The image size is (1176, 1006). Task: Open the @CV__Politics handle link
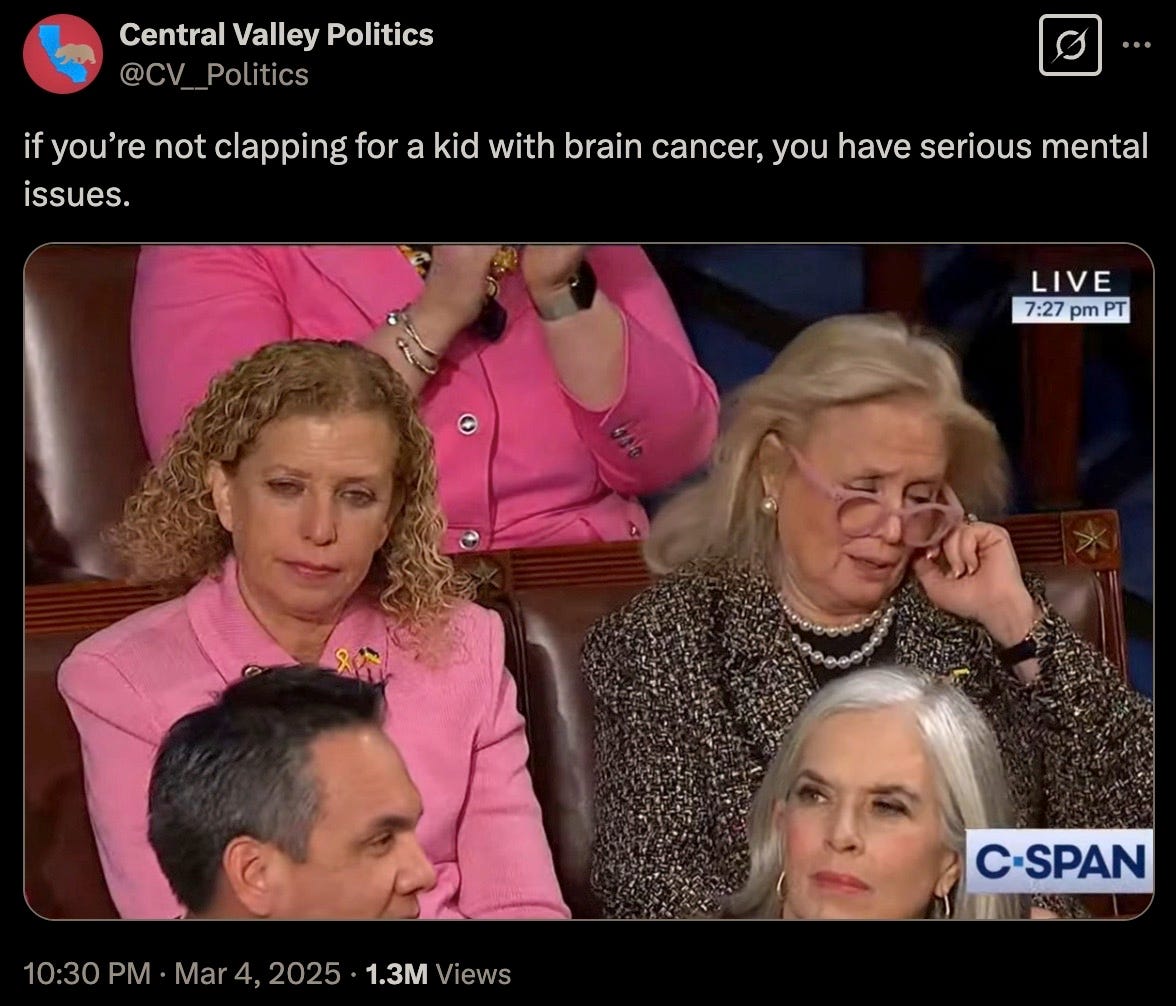pos(214,74)
